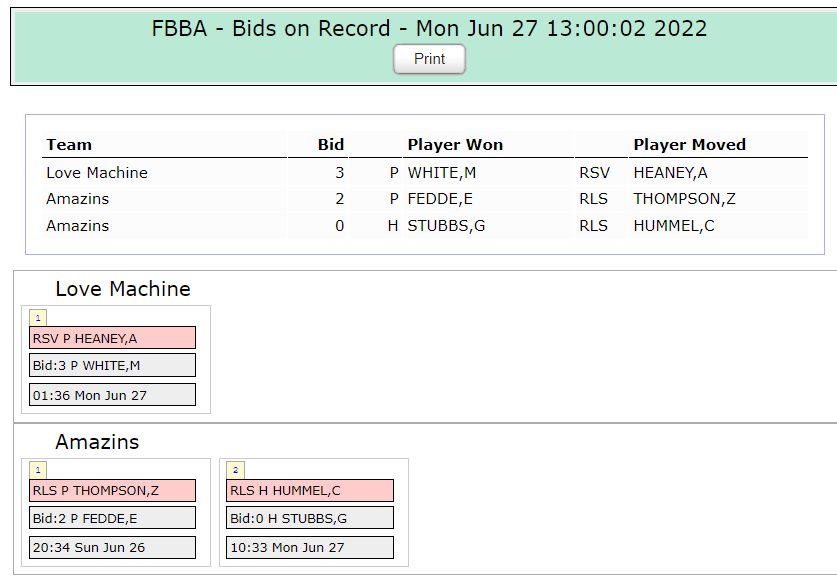Select the RSV P HEANEY,A pink box
The width and height of the screenshot is (837, 582).
pos(112,338)
